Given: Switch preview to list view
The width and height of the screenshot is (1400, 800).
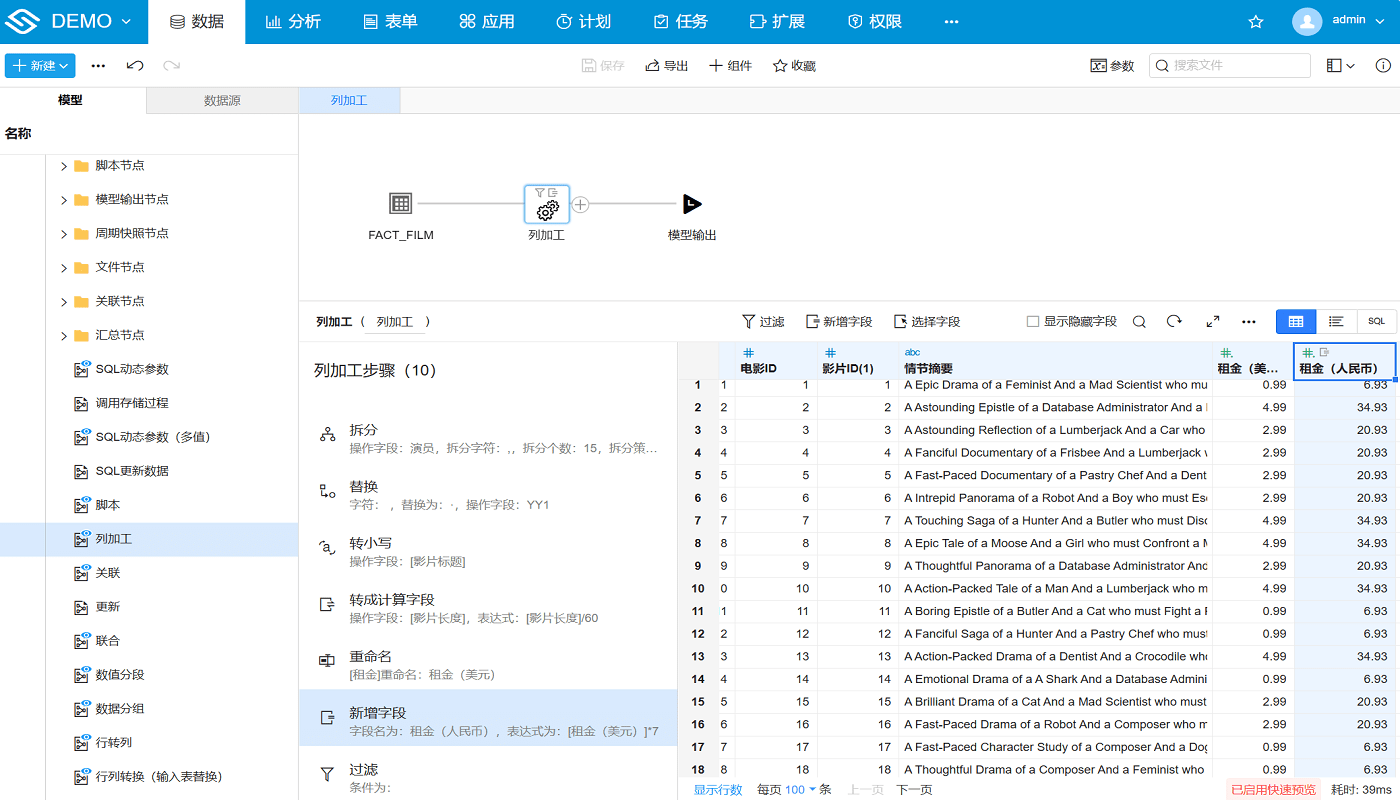Looking at the screenshot, I should tap(1336, 321).
